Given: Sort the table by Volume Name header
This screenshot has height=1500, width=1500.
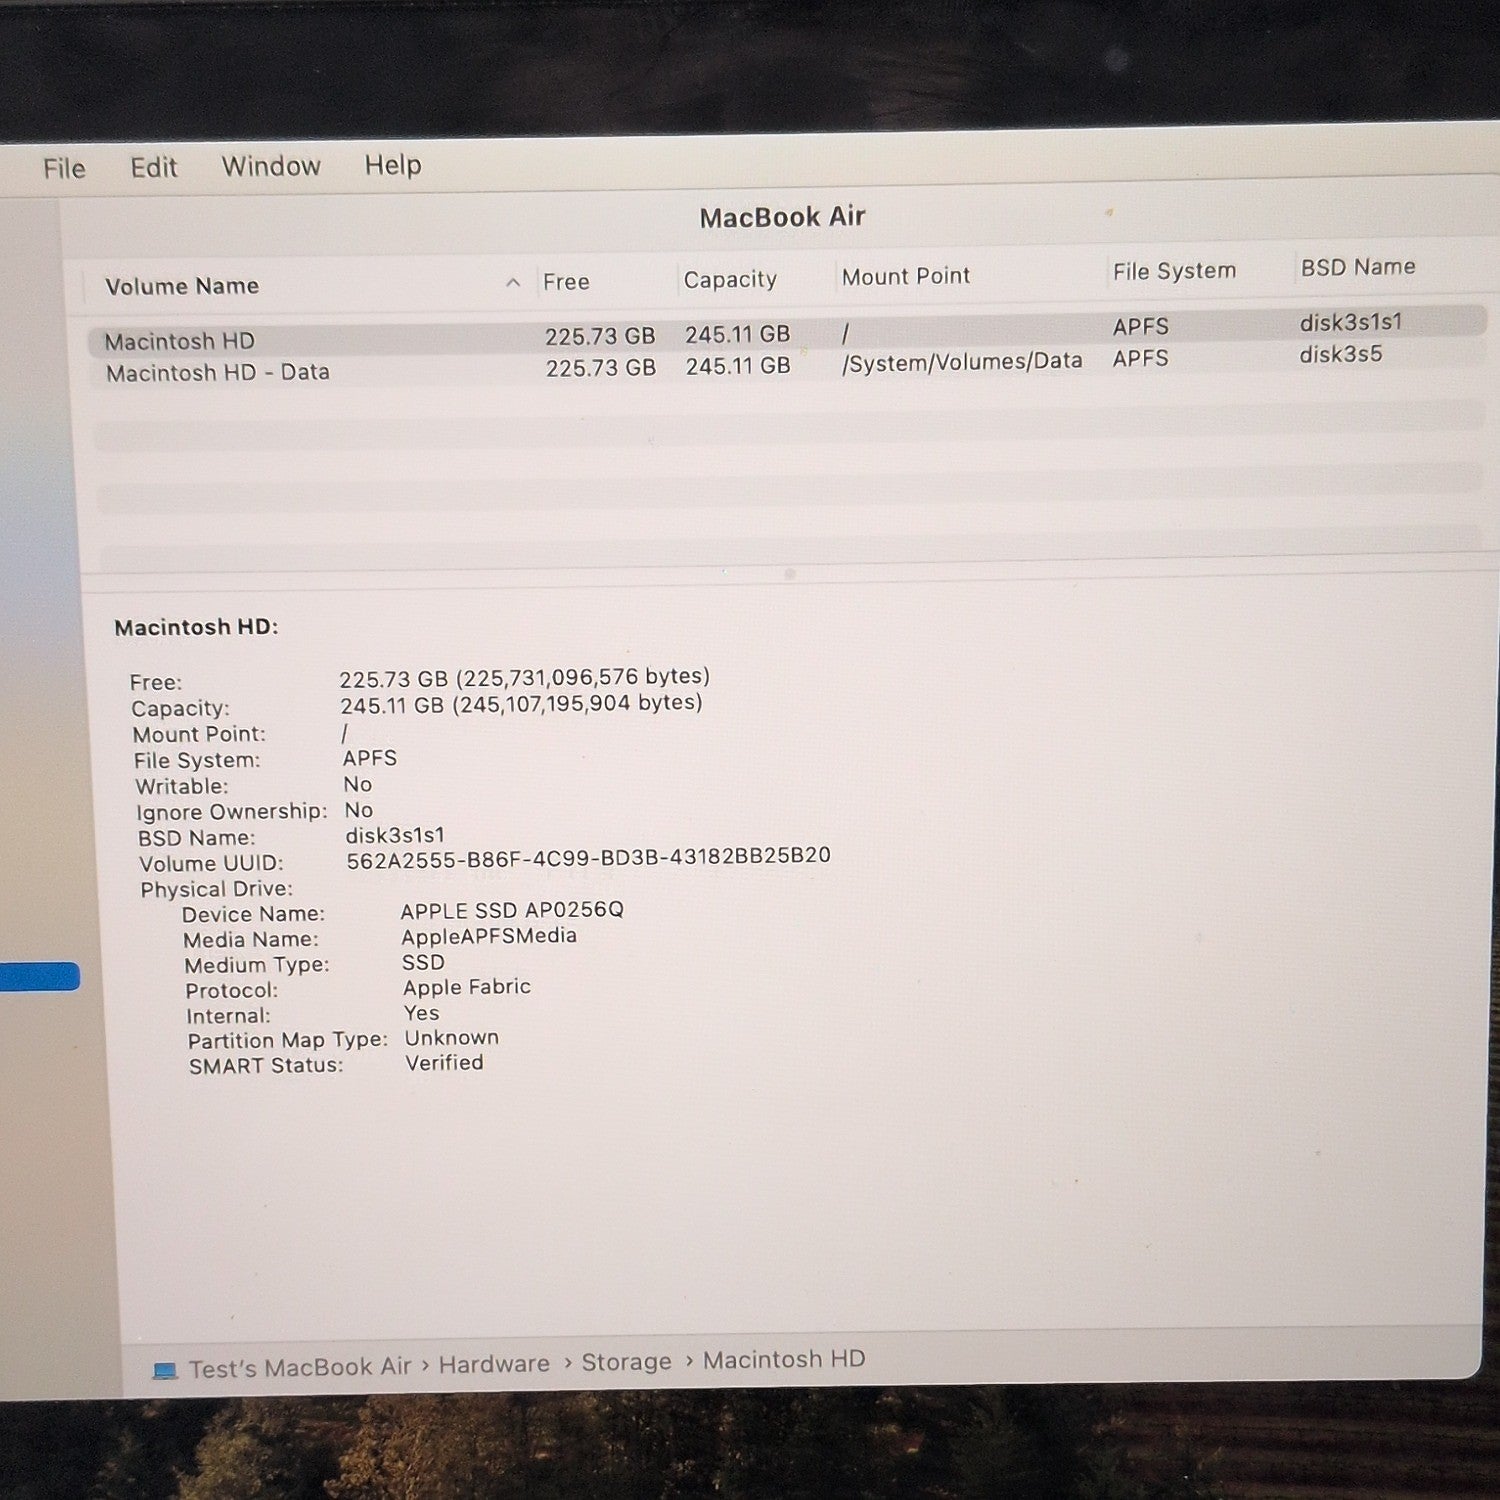Looking at the screenshot, I should [x=182, y=286].
